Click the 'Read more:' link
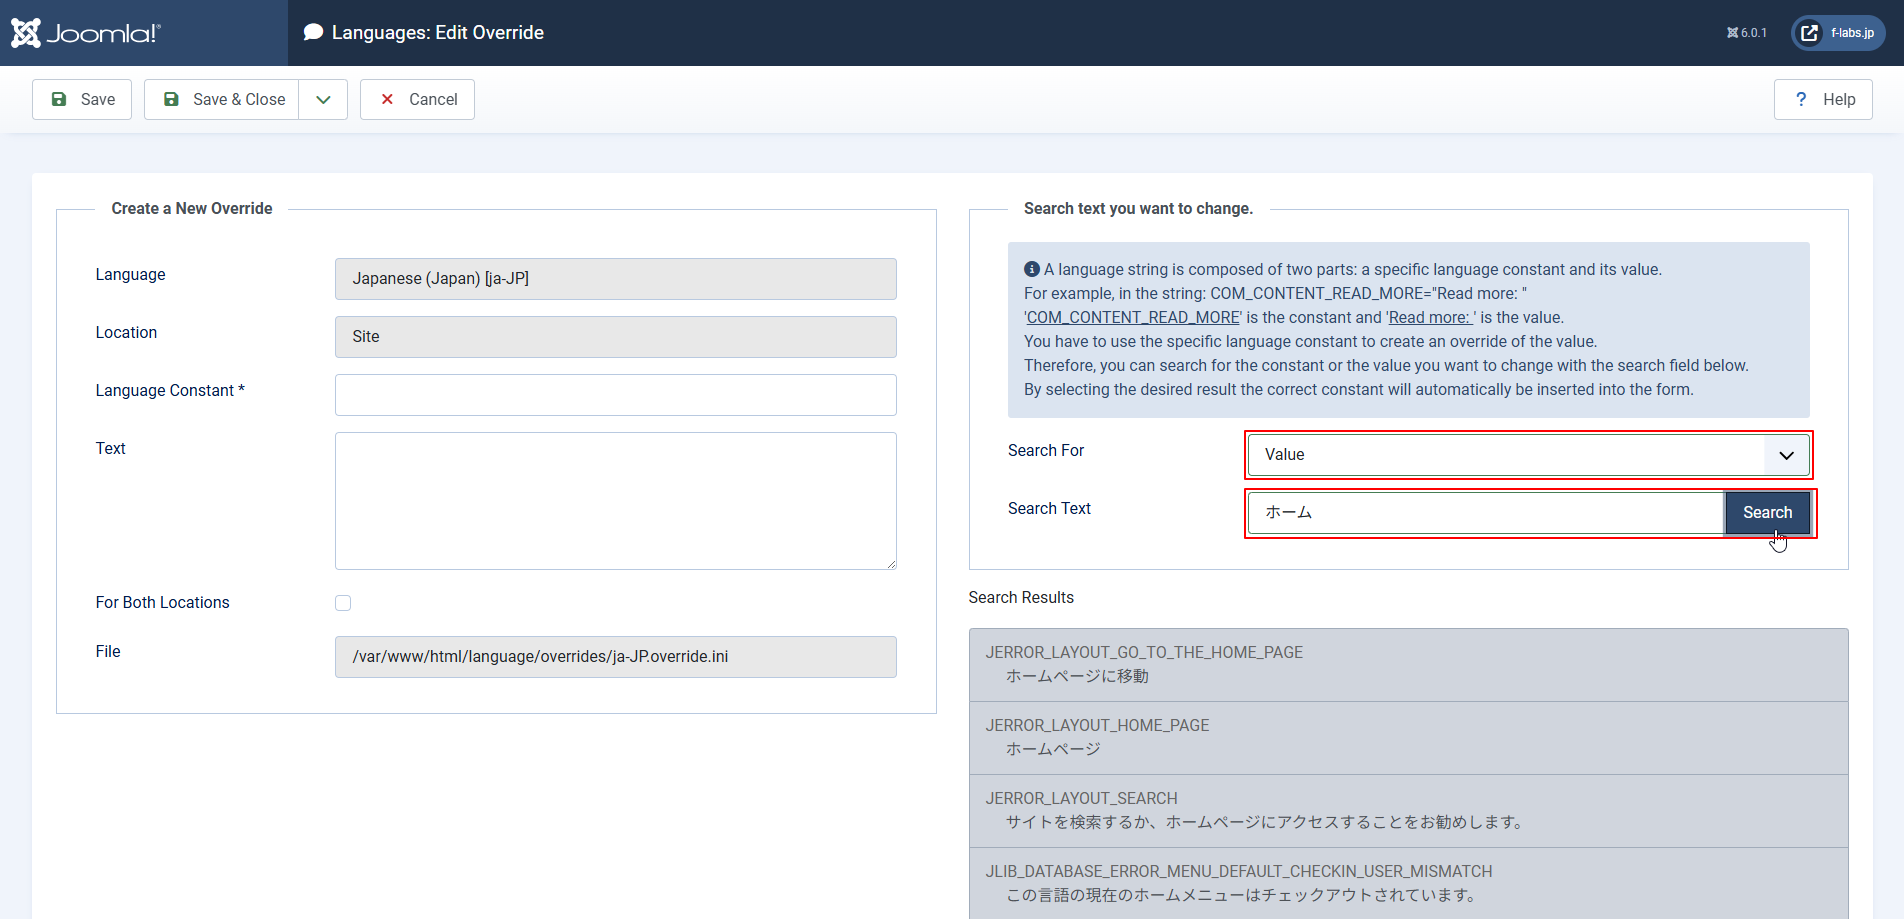 (1430, 317)
